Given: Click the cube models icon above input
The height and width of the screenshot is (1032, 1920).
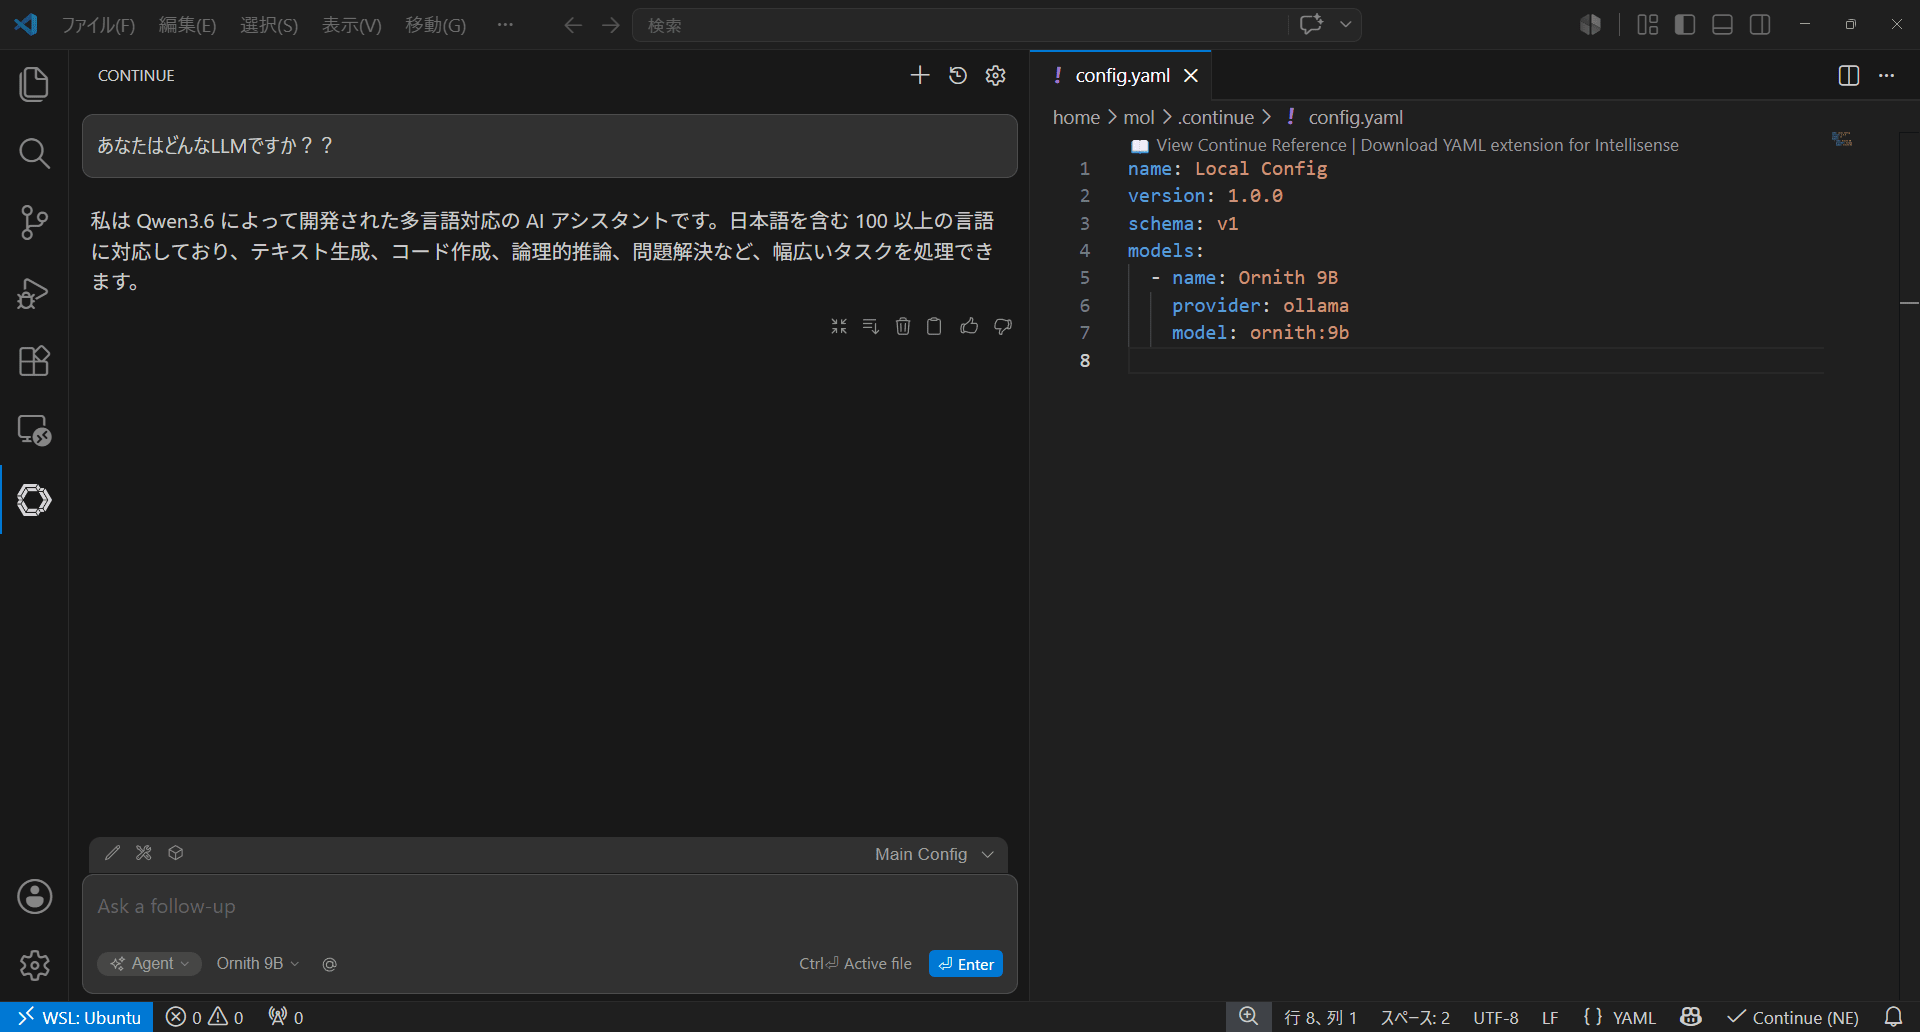Looking at the screenshot, I should (x=176, y=853).
